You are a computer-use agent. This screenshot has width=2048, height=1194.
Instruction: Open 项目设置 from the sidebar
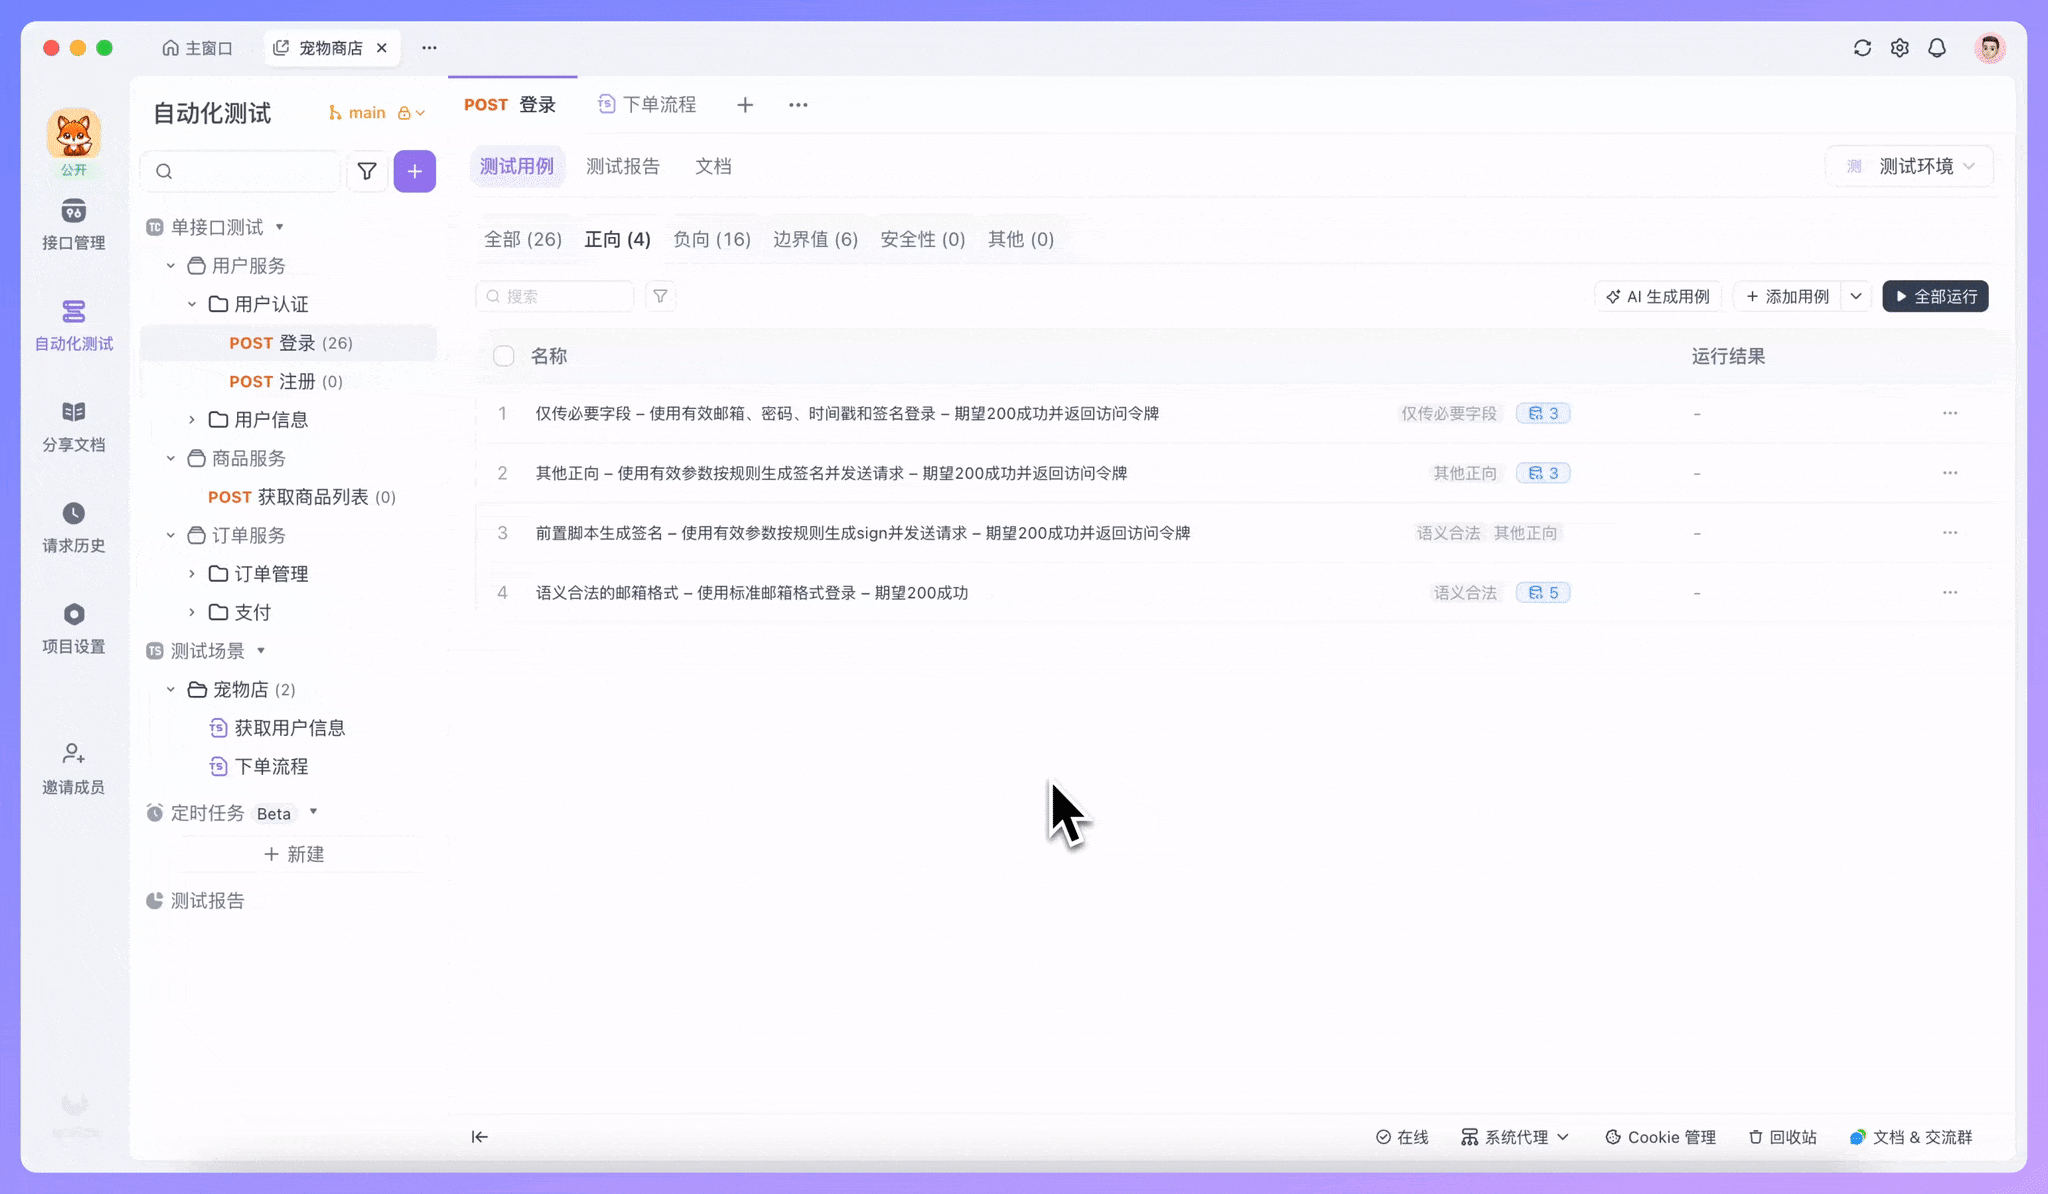point(73,626)
